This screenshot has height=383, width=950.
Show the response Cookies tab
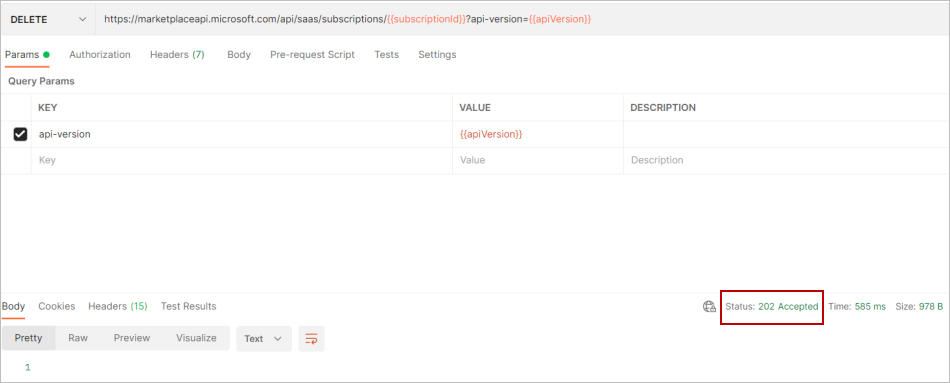(57, 307)
